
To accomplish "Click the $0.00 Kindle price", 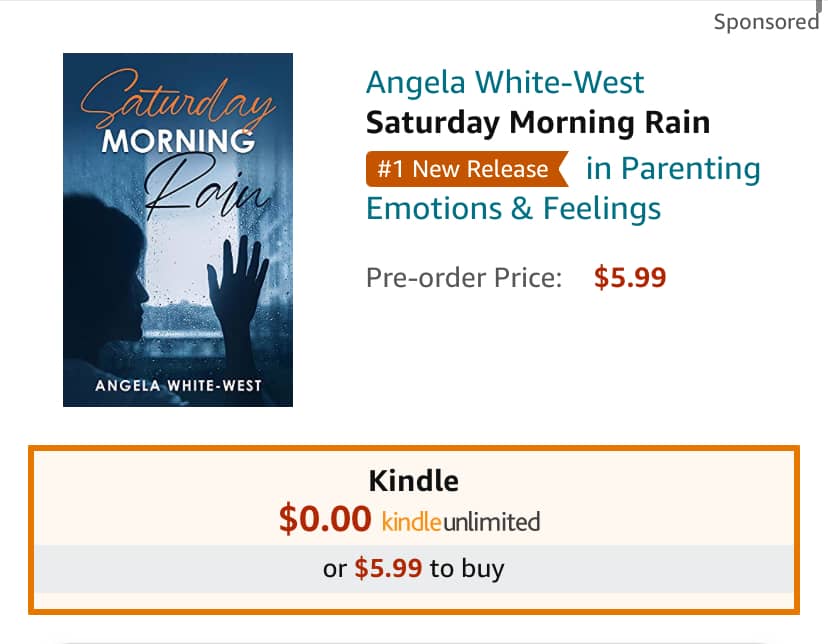I will 325,519.
